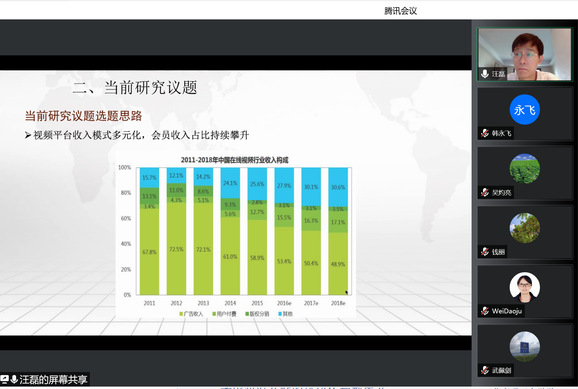The image size is (578, 389).
Task: Click 汪磊's active microphone icon
Action: tap(485, 74)
